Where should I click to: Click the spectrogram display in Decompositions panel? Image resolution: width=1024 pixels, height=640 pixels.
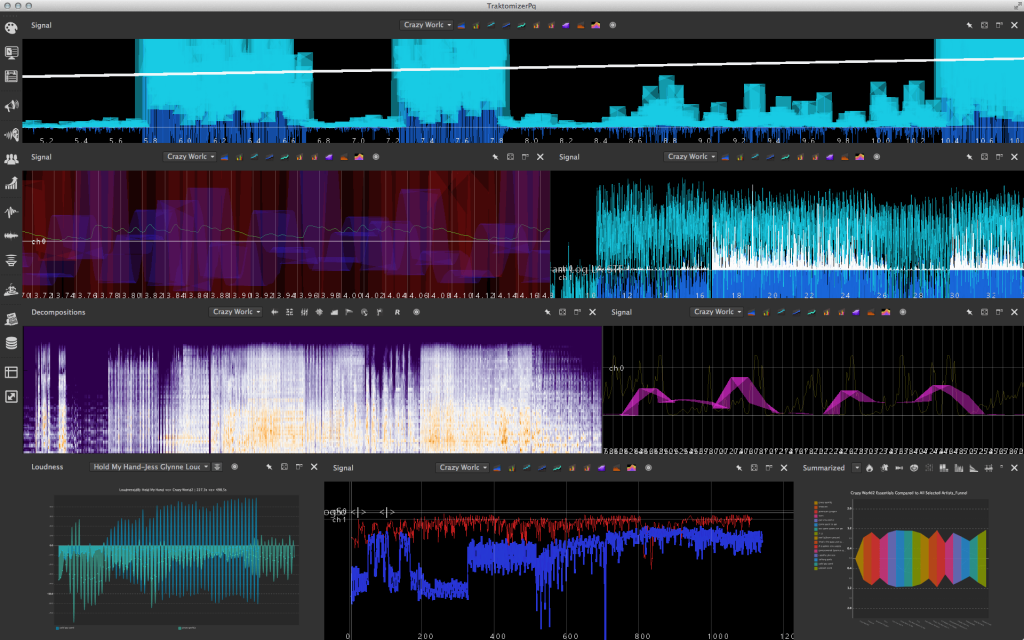tap(310, 390)
